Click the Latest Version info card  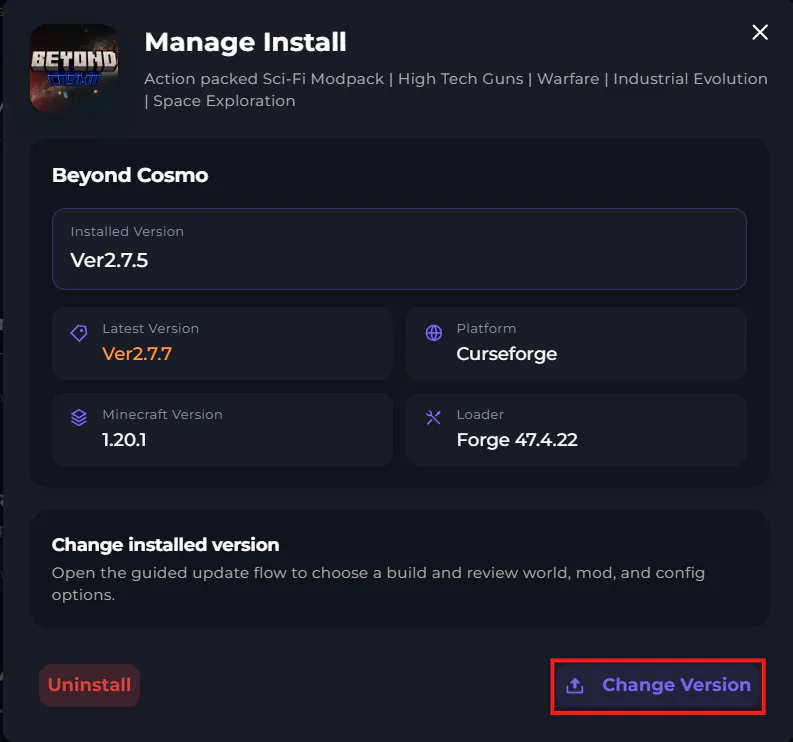(223, 343)
